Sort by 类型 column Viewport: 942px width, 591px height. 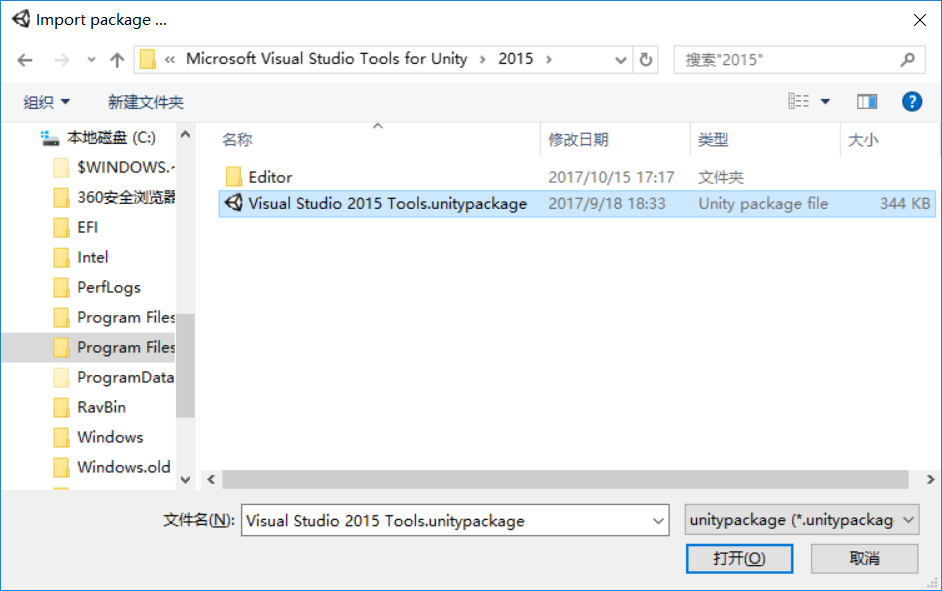coord(713,140)
